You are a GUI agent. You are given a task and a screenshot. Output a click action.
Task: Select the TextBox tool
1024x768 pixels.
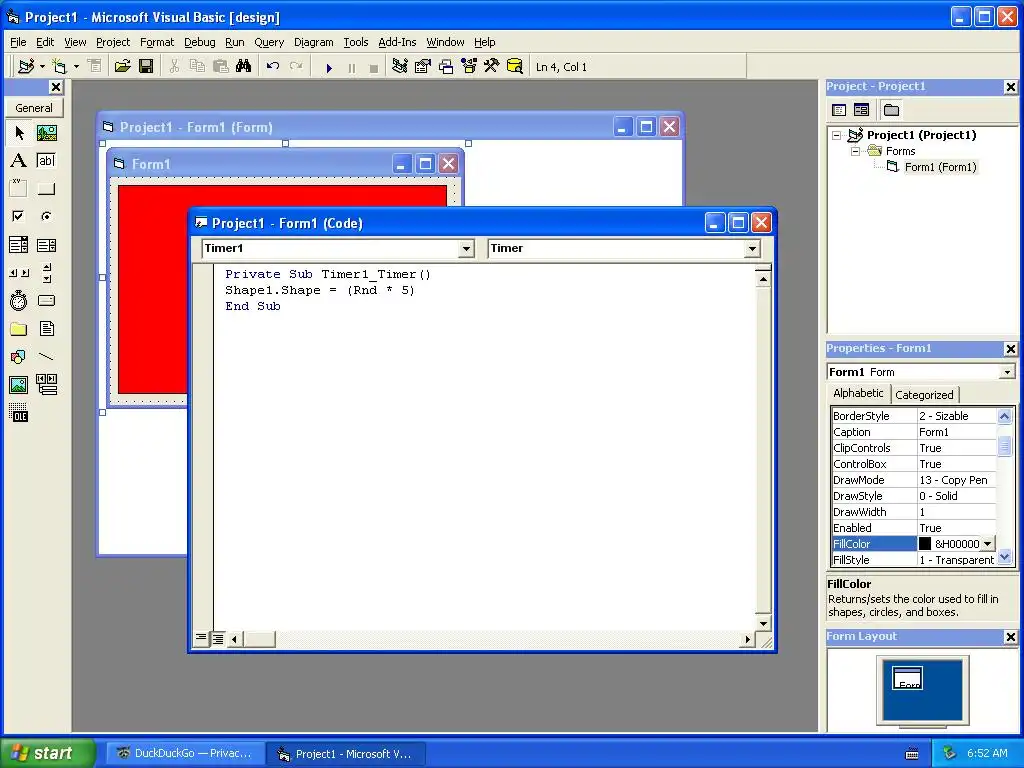46,161
